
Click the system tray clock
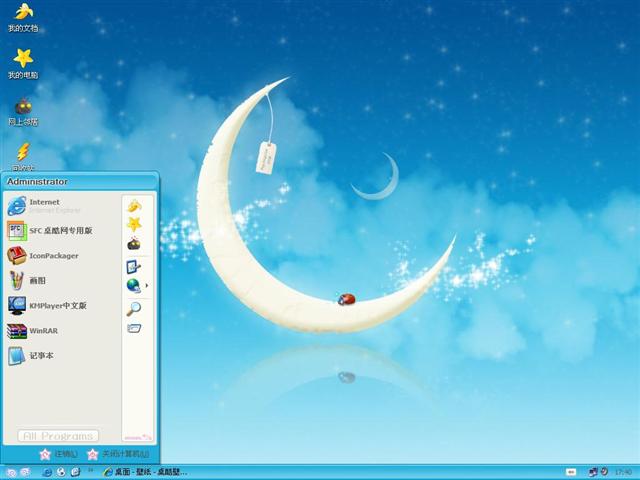pos(623,472)
